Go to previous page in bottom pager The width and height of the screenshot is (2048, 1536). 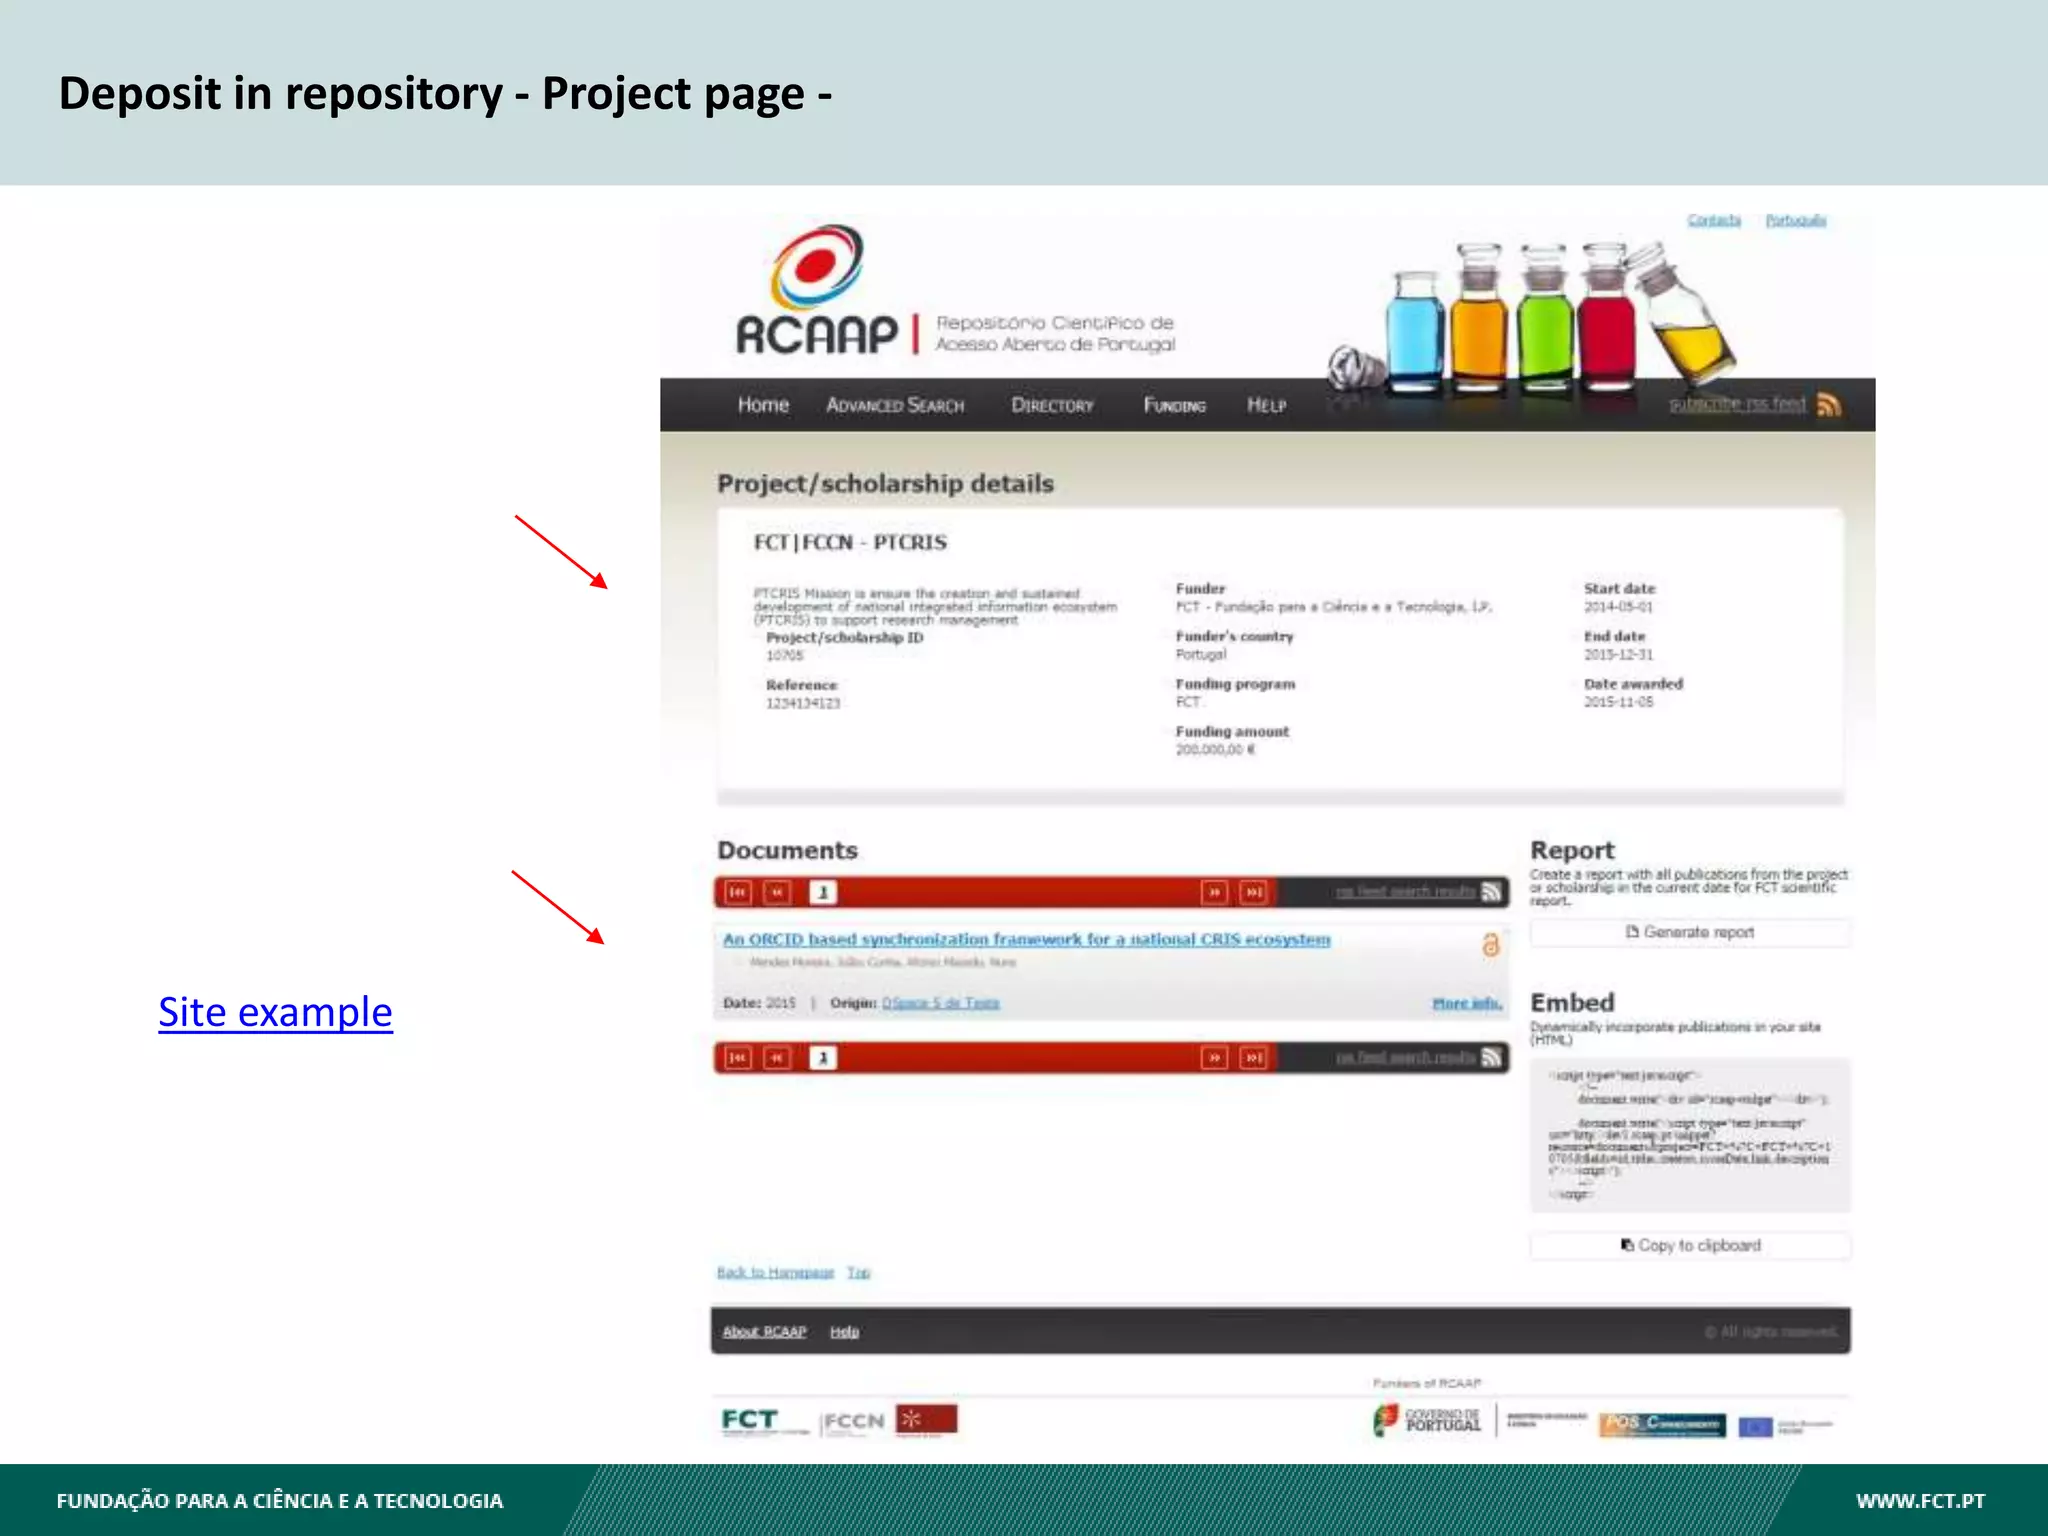coord(777,1058)
